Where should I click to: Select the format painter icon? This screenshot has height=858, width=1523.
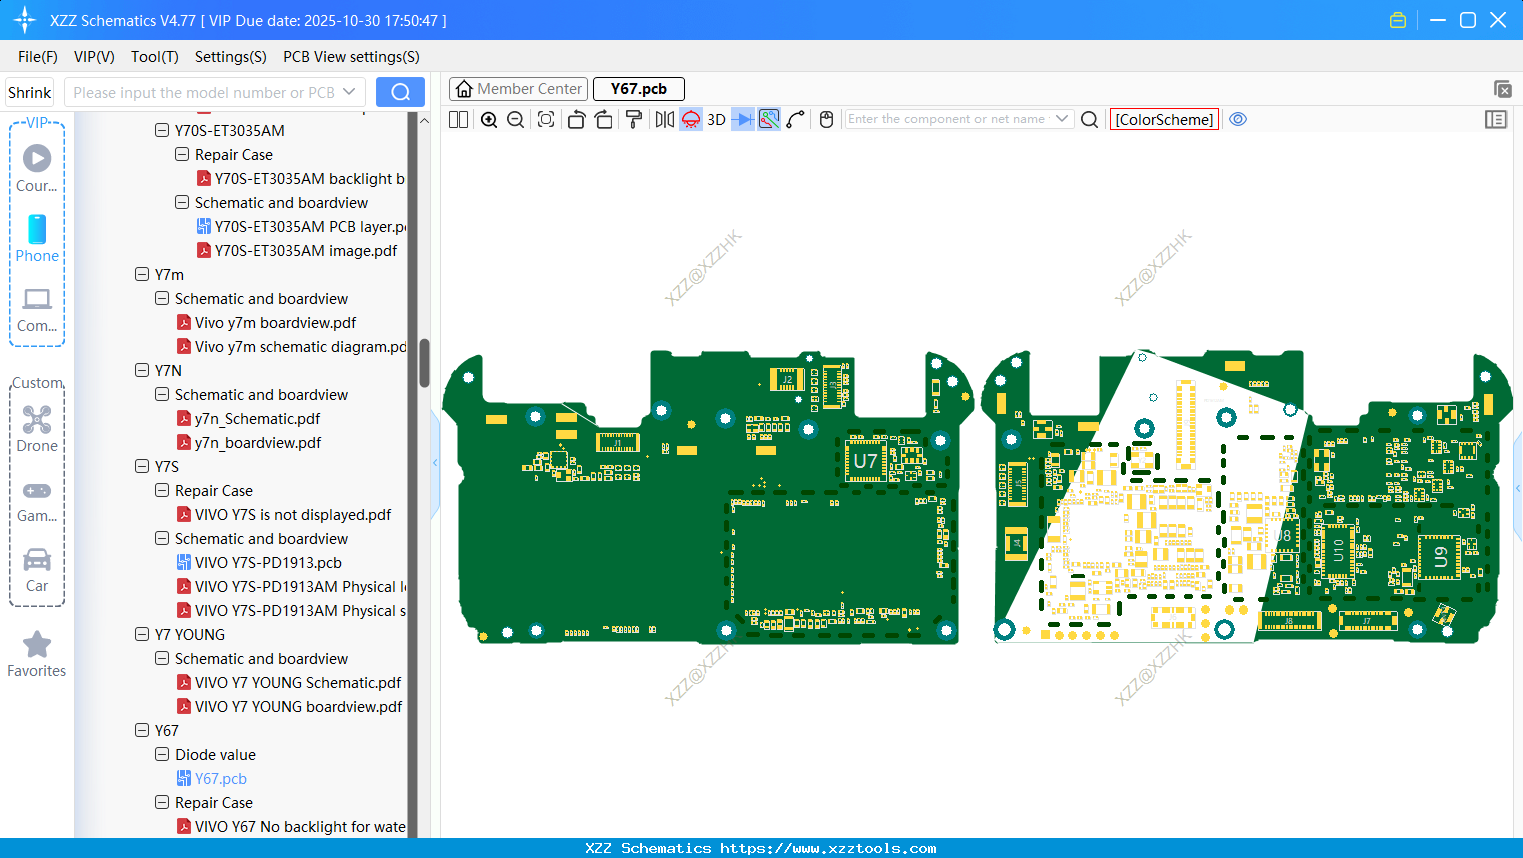point(634,120)
